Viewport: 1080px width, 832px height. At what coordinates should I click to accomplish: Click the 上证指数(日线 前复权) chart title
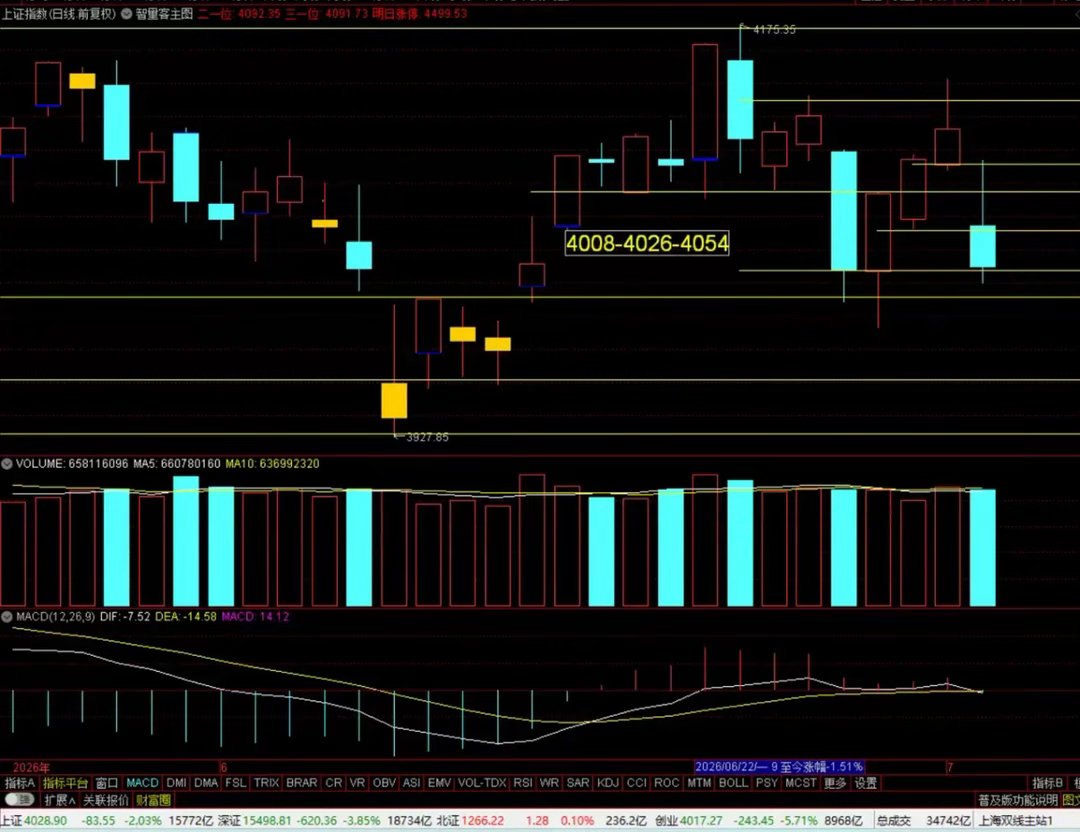pyautogui.click(x=59, y=14)
